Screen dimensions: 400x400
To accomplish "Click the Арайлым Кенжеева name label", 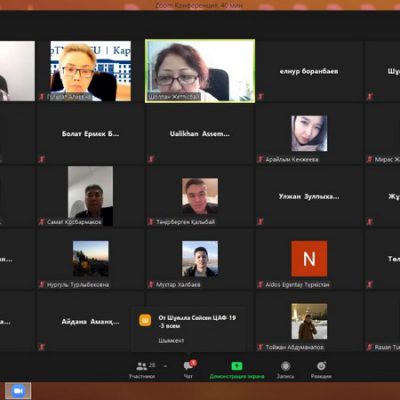I will (292, 159).
